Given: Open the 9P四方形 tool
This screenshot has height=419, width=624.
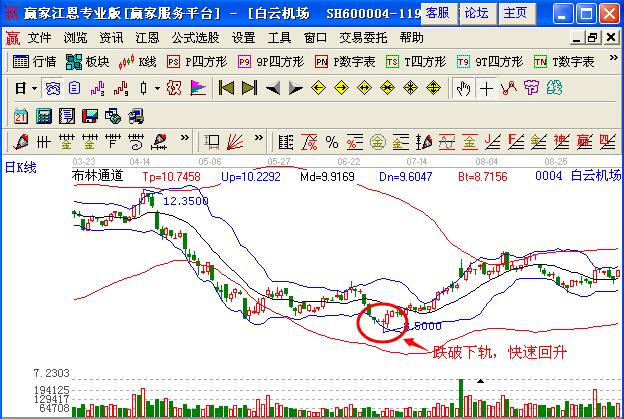Looking at the screenshot, I should (x=271, y=62).
